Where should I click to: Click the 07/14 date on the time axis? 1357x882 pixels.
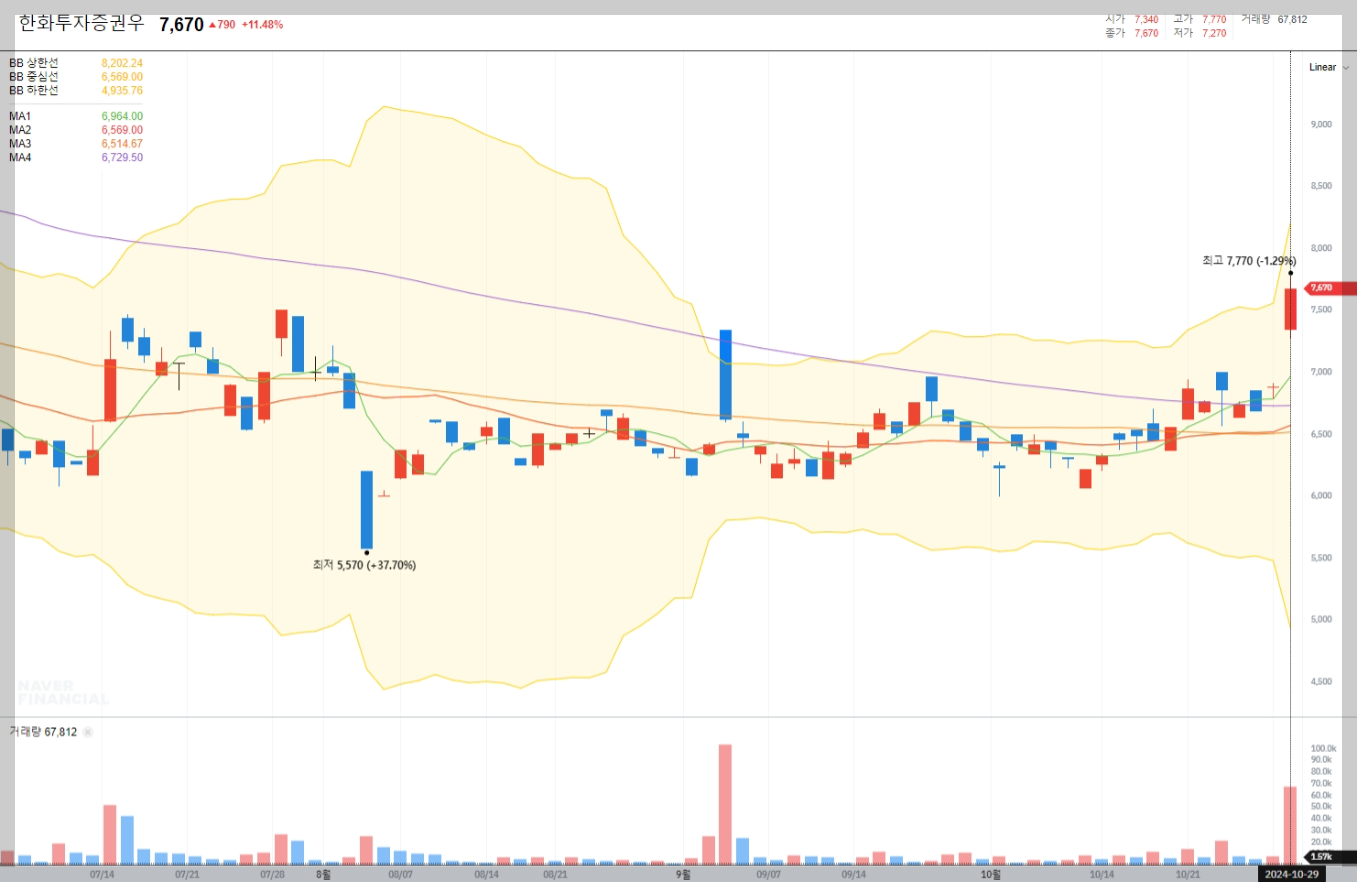point(101,874)
